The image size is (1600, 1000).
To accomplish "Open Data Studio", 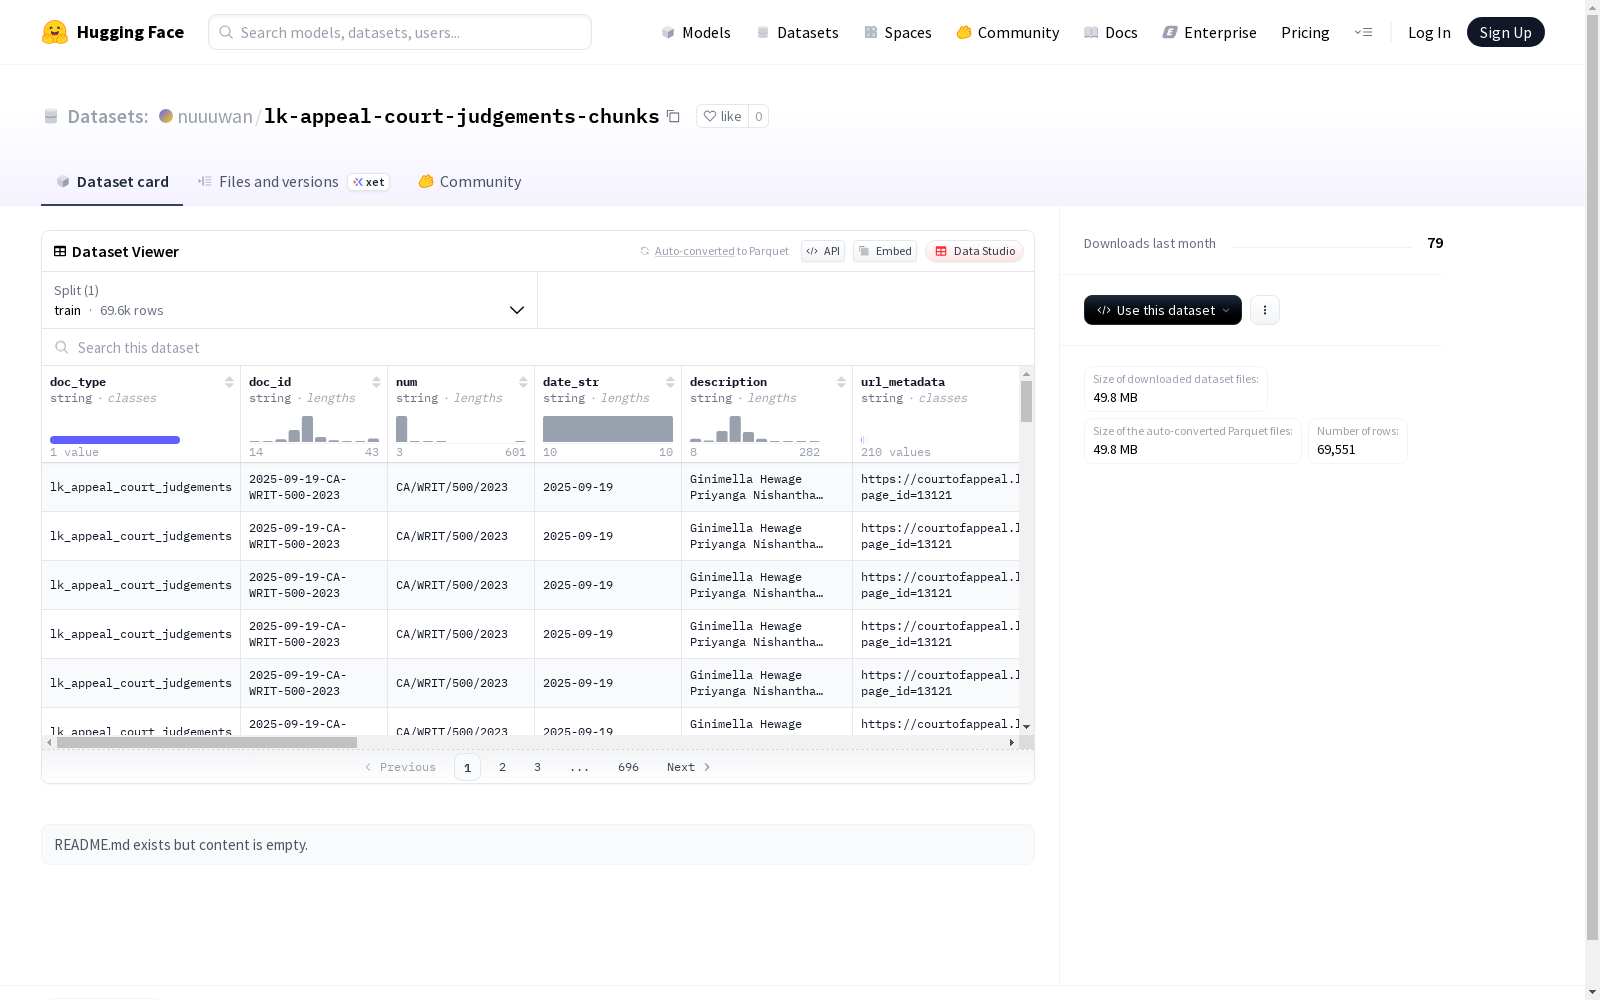I will pyautogui.click(x=974, y=251).
